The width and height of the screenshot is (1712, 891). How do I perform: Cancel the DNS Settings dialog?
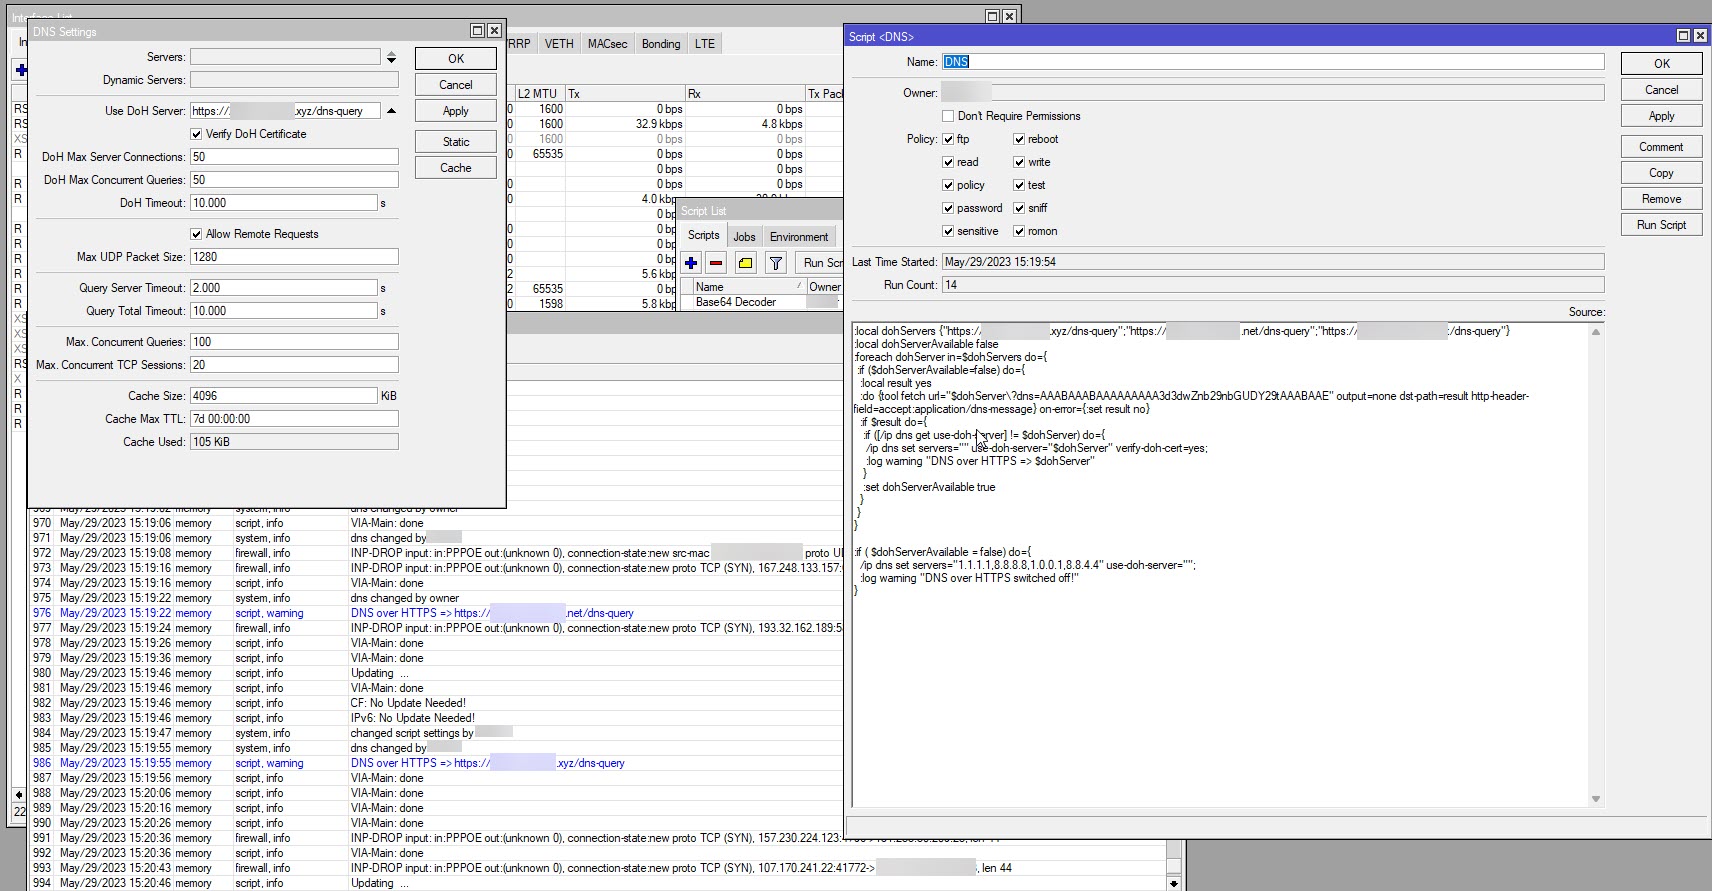click(456, 85)
